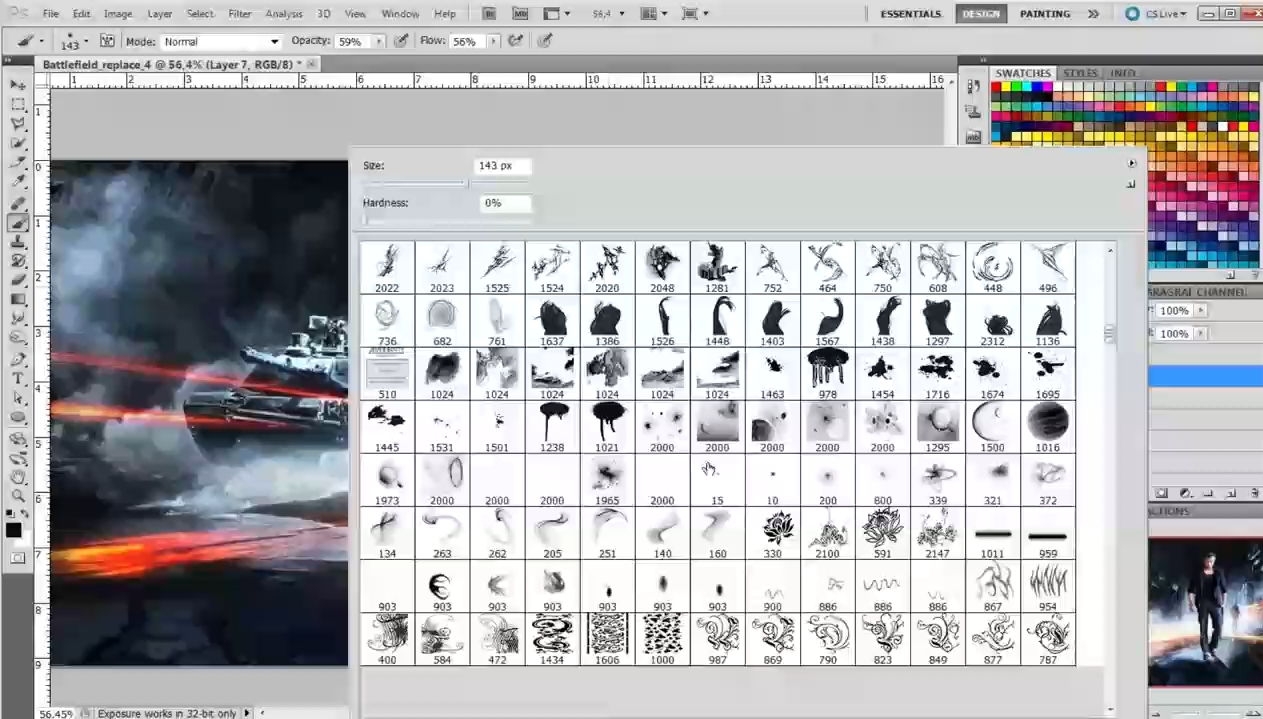Open the Edit menu
Image resolution: width=1263 pixels, height=719 pixels.
(x=82, y=14)
